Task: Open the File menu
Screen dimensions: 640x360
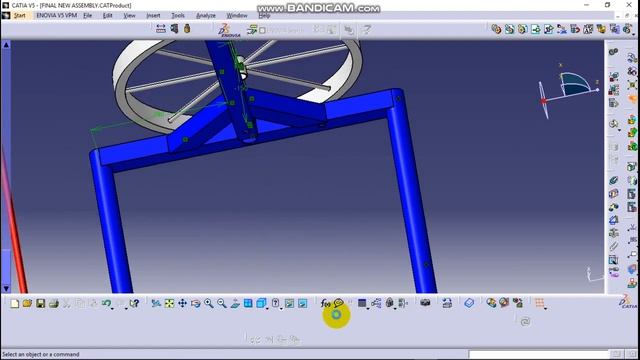Action: coord(87,16)
